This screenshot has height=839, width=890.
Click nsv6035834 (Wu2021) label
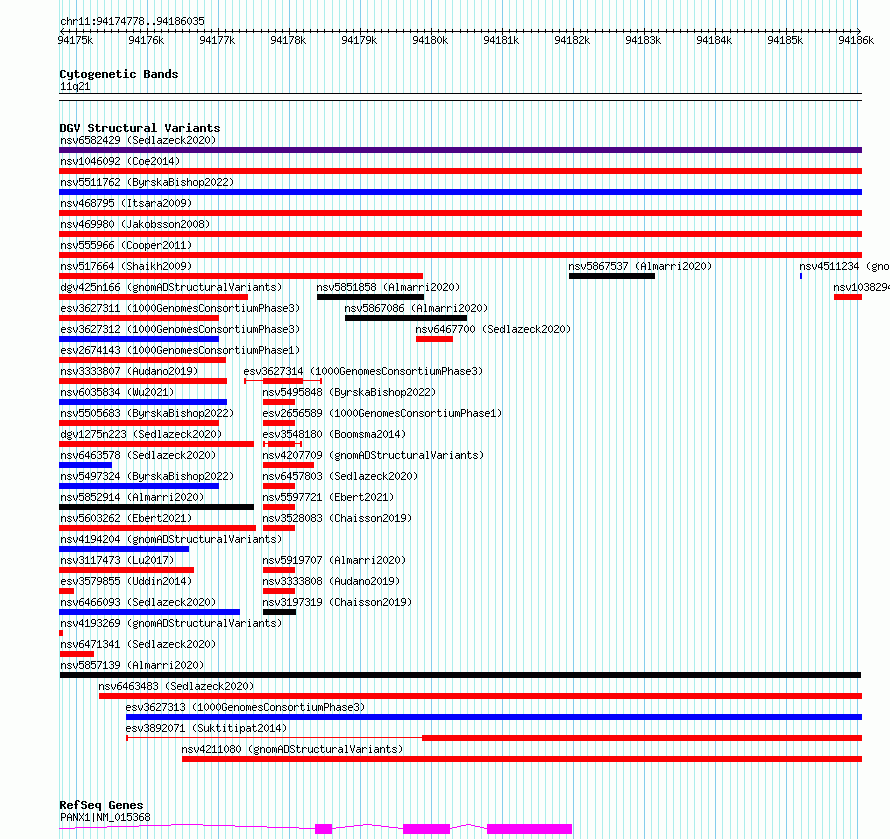pyautogui.click(x=117, y=392)
